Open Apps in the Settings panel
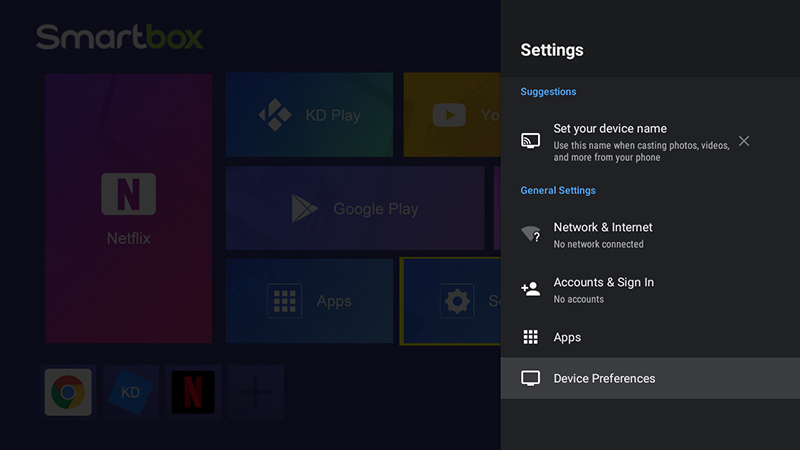Image resolution: width=800 pixels, height=450 pixels. pos(650,337)
